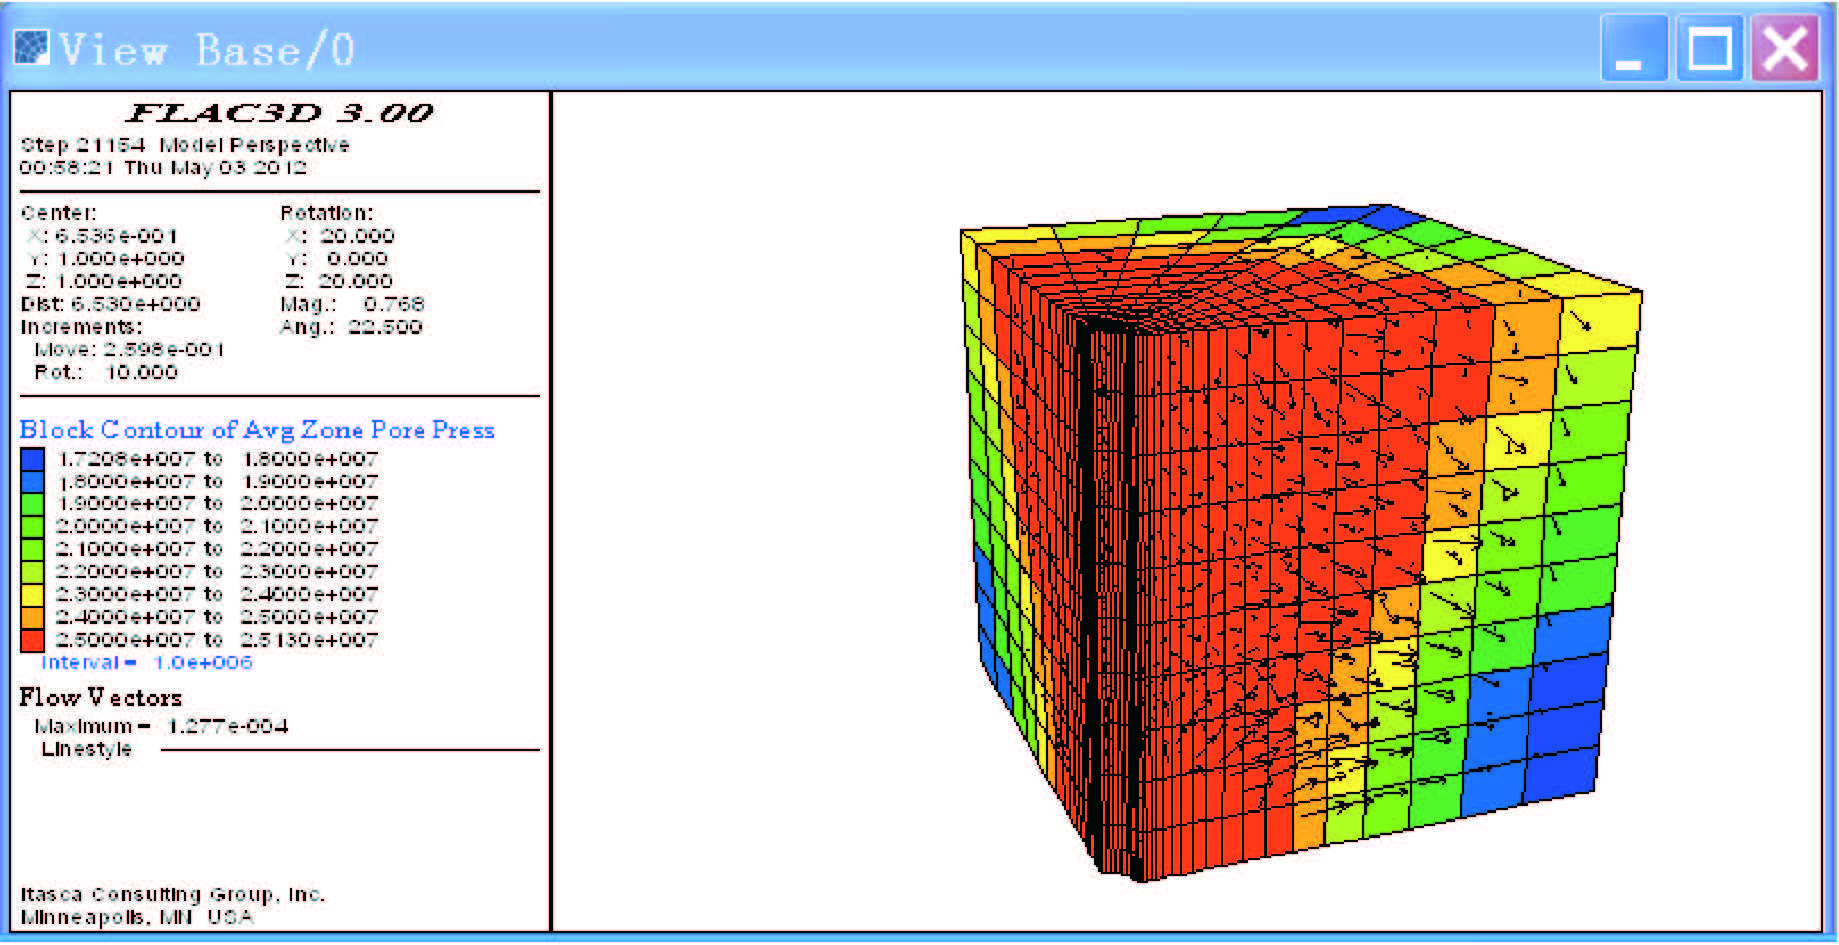
Task: Click the Step 21154 Model Perspective line
Action: 185,145
